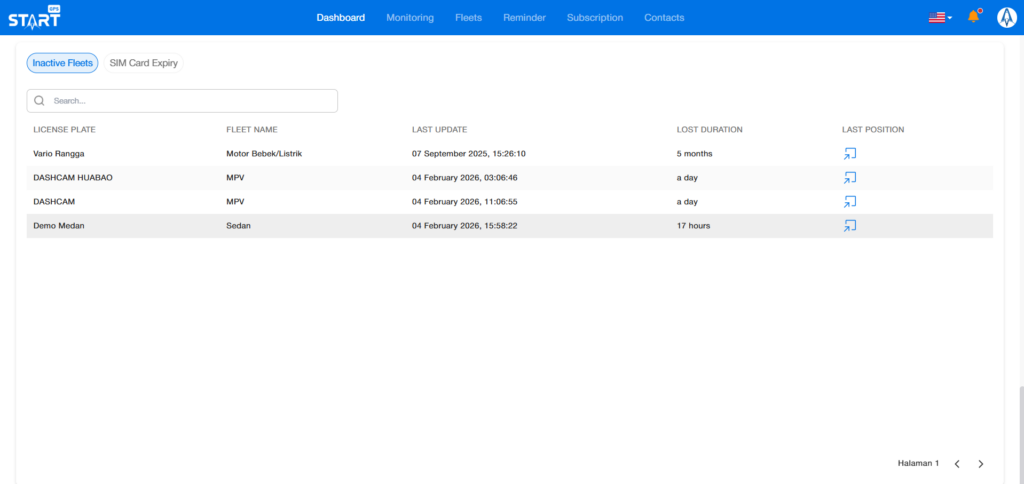Go to previous page arrow
This screenshot has width=1024, height=484.
[957, 464]
